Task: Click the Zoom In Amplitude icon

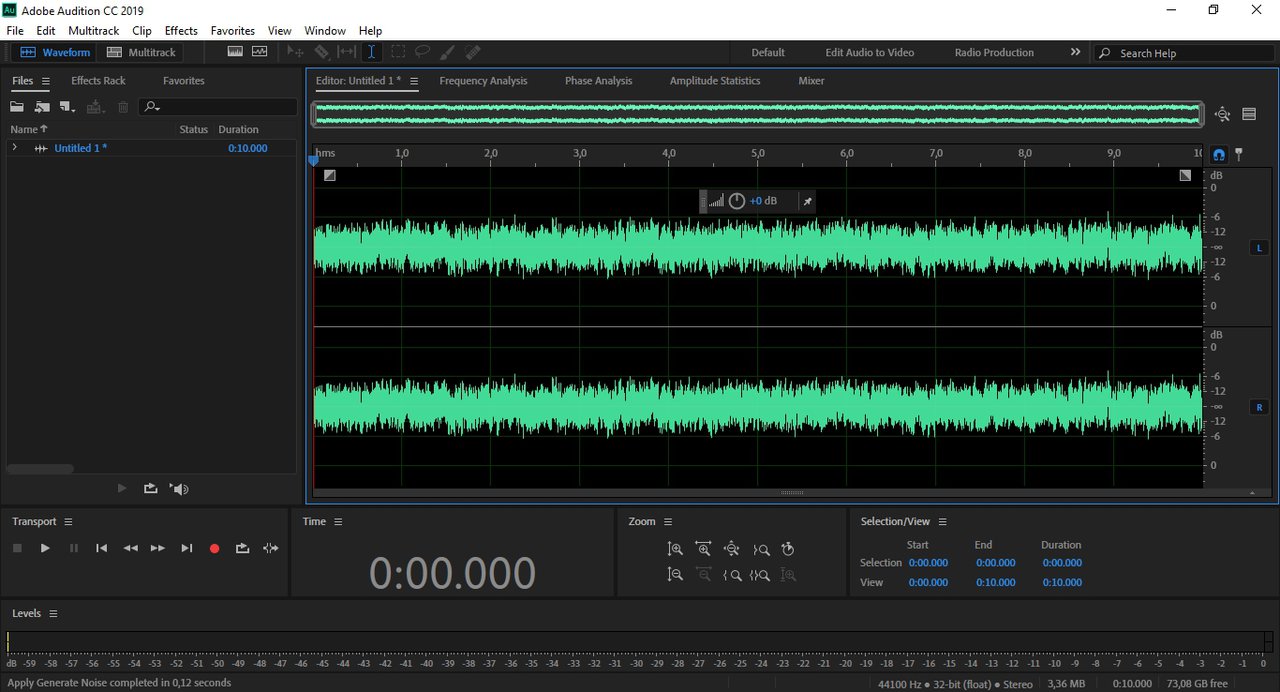Action: tap(675, 549)
